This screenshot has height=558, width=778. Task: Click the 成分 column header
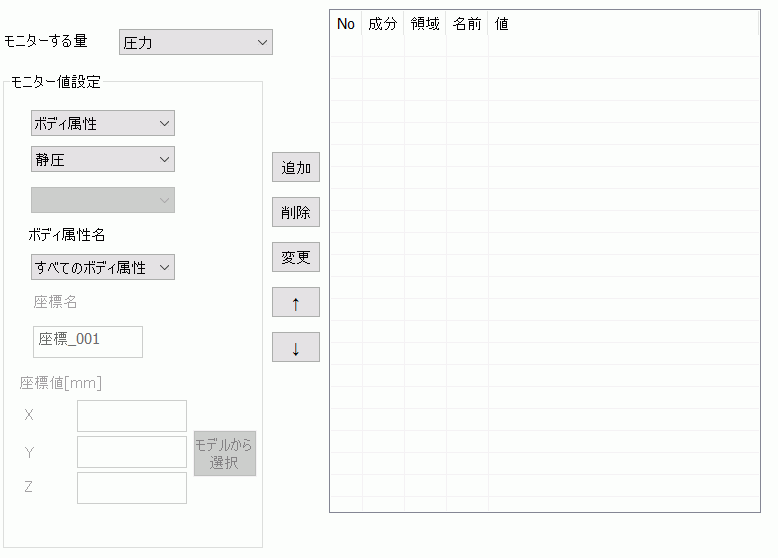383,24
